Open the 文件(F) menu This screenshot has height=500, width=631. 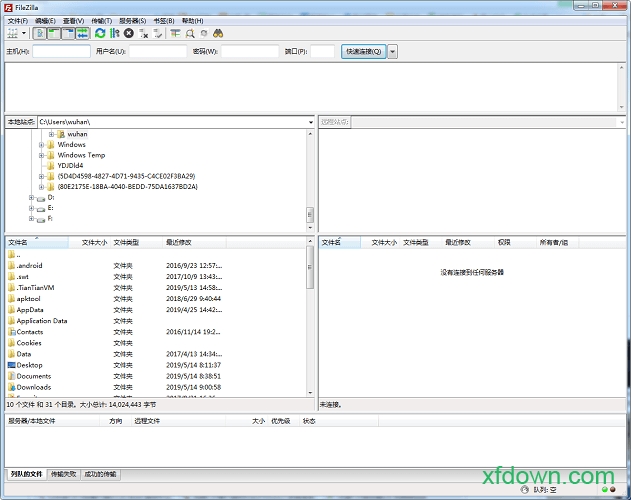click(18, 21)
